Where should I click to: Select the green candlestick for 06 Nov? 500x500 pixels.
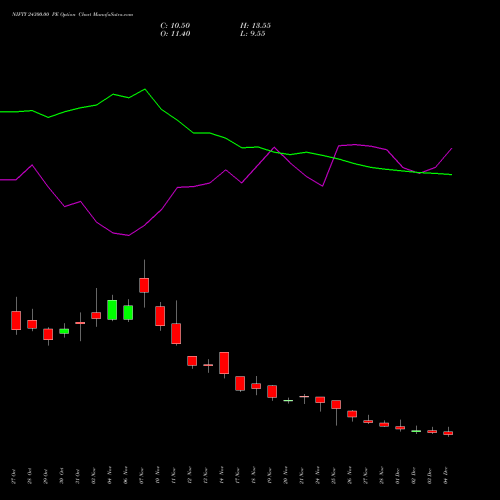pyautogui.click(x=128, y=313)
